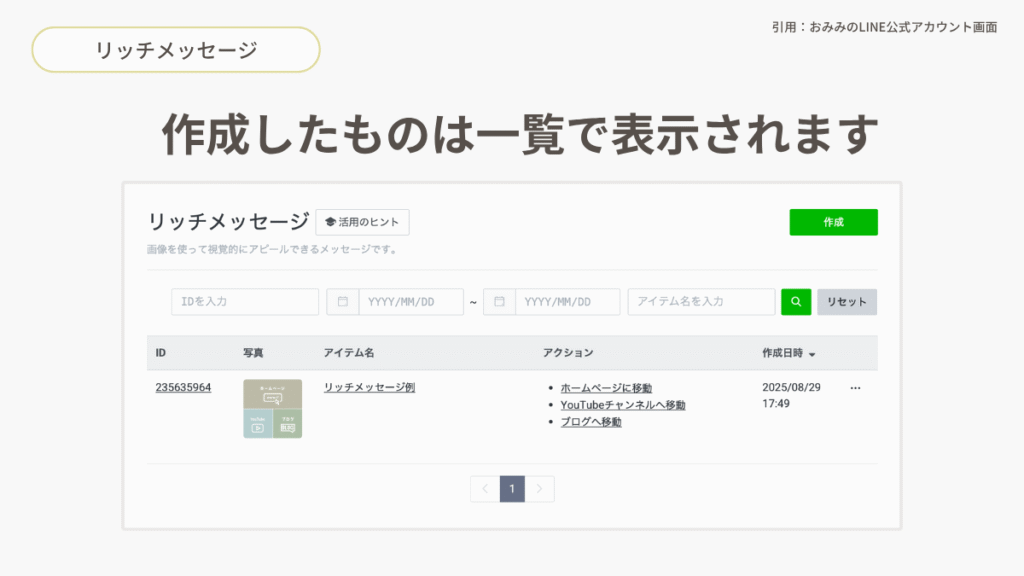
Task: Go to the next page arrow
Action: 540,489
